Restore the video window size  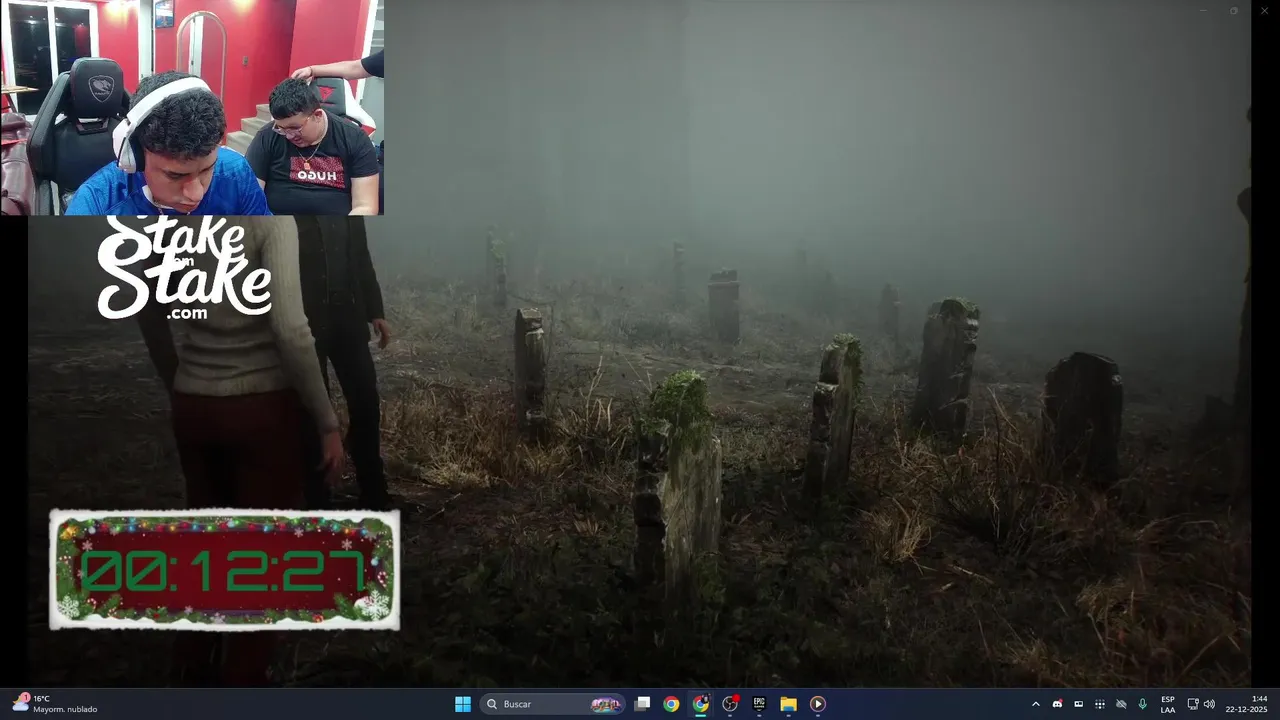pos(1233,10)
